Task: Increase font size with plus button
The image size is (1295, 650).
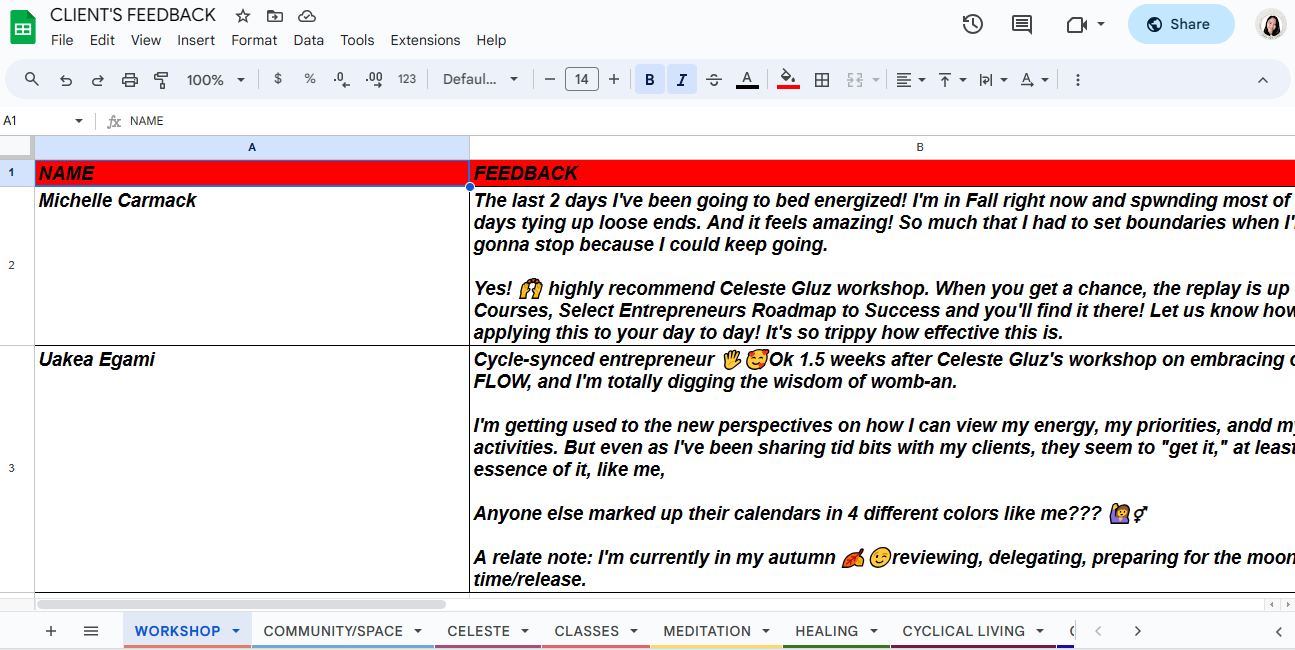Action: pos(614,79)
